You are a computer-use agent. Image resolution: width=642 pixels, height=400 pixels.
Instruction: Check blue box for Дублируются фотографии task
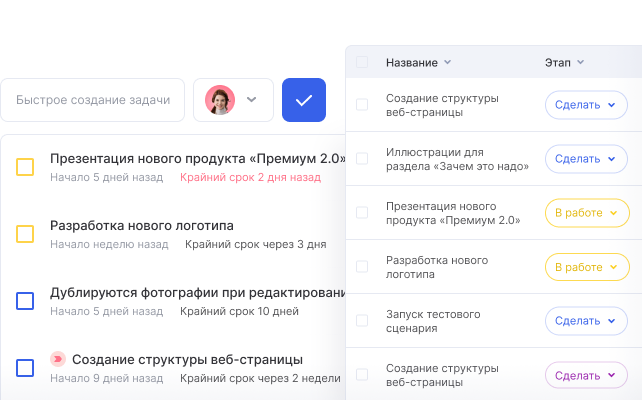tap(25, 301)
